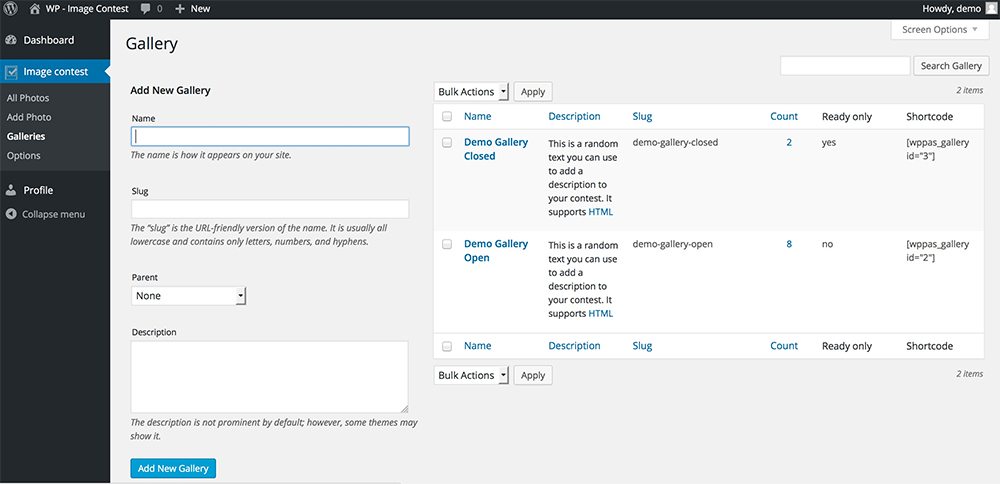This screenshot has height=484, width=1000.
Task: Click HTML link in Demo Gallery Open description
Action: pyautogui.click(x=600, y=314)
